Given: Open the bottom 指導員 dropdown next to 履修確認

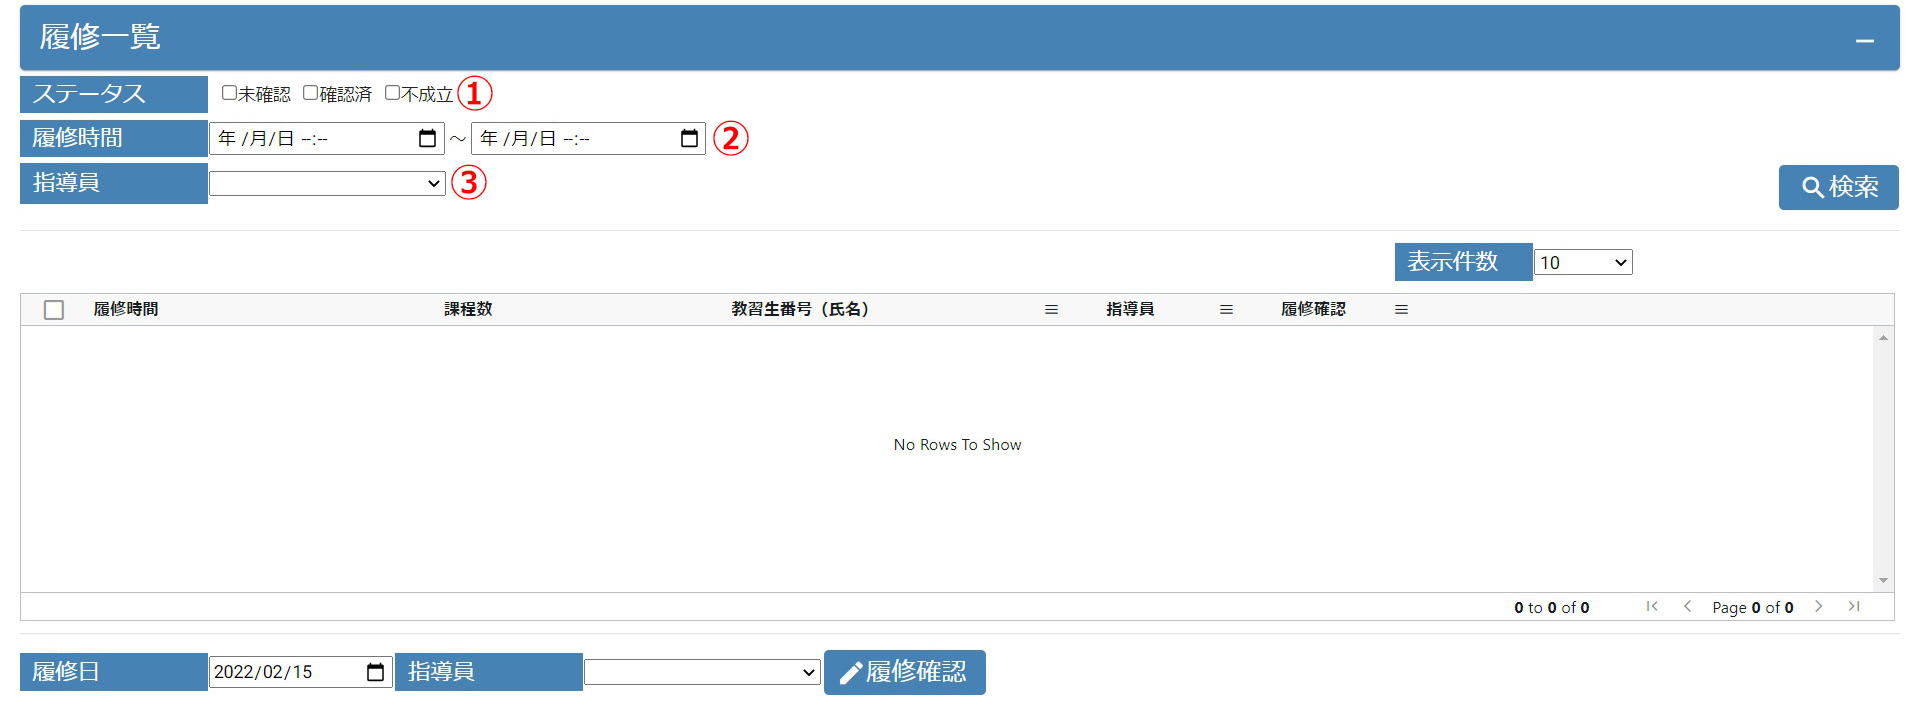Looking at the screenshot, I should coord(702,673).
